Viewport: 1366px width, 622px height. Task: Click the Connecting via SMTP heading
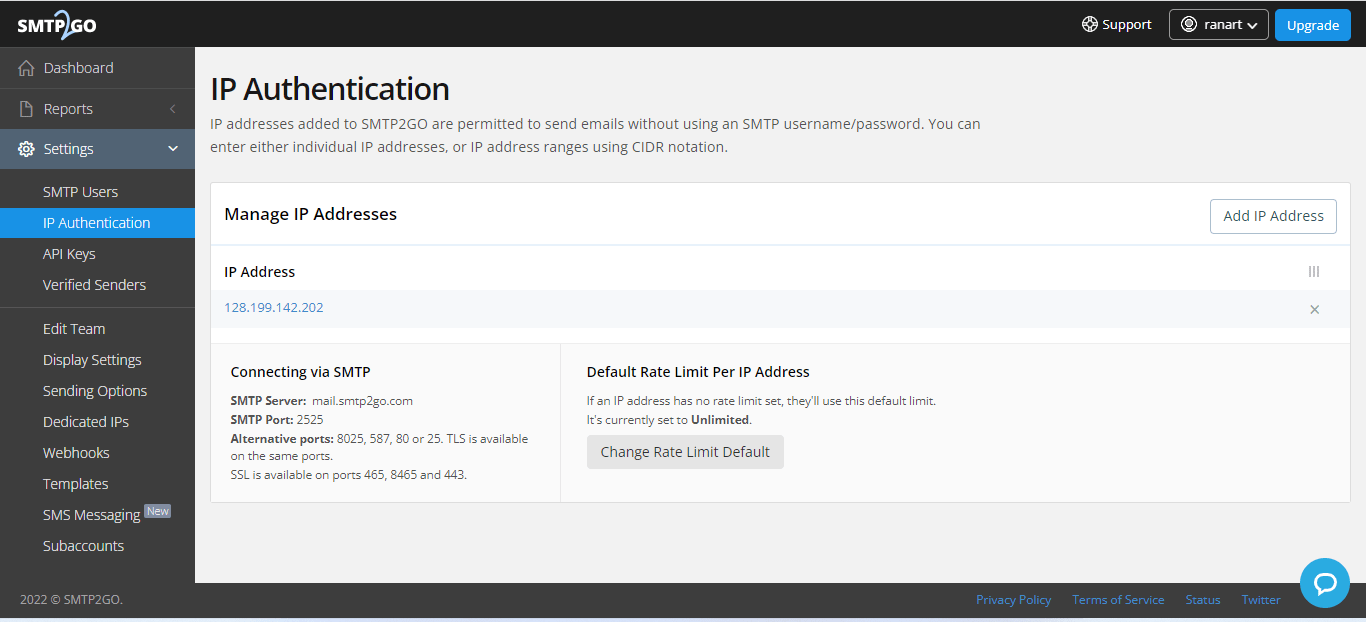point(301,372)
